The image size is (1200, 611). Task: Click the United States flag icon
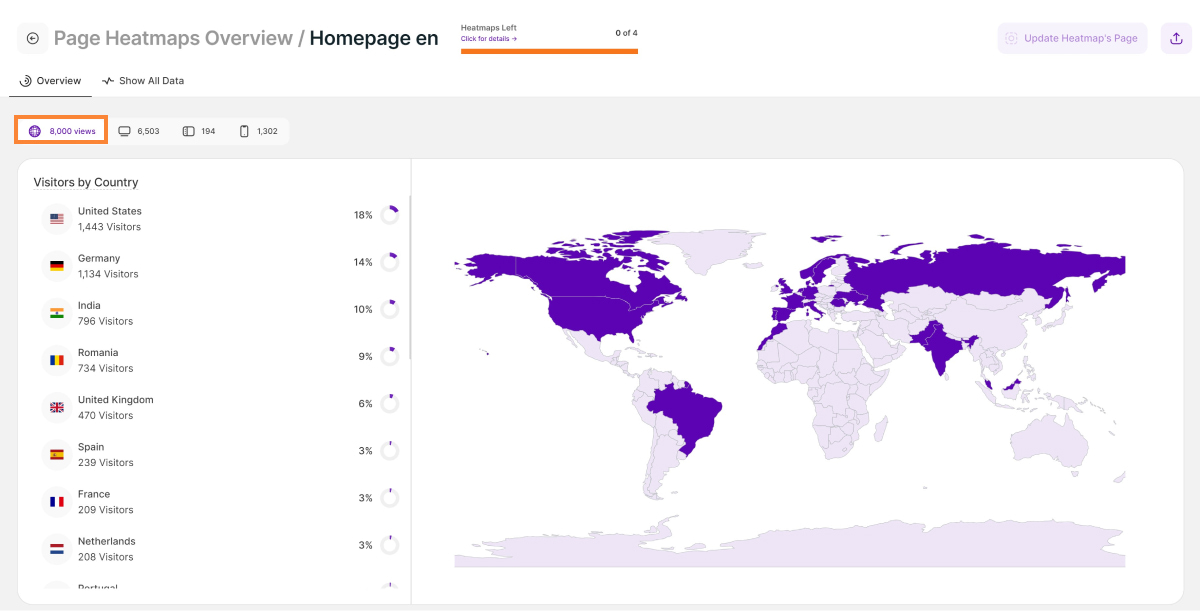[x=57, y=219]
